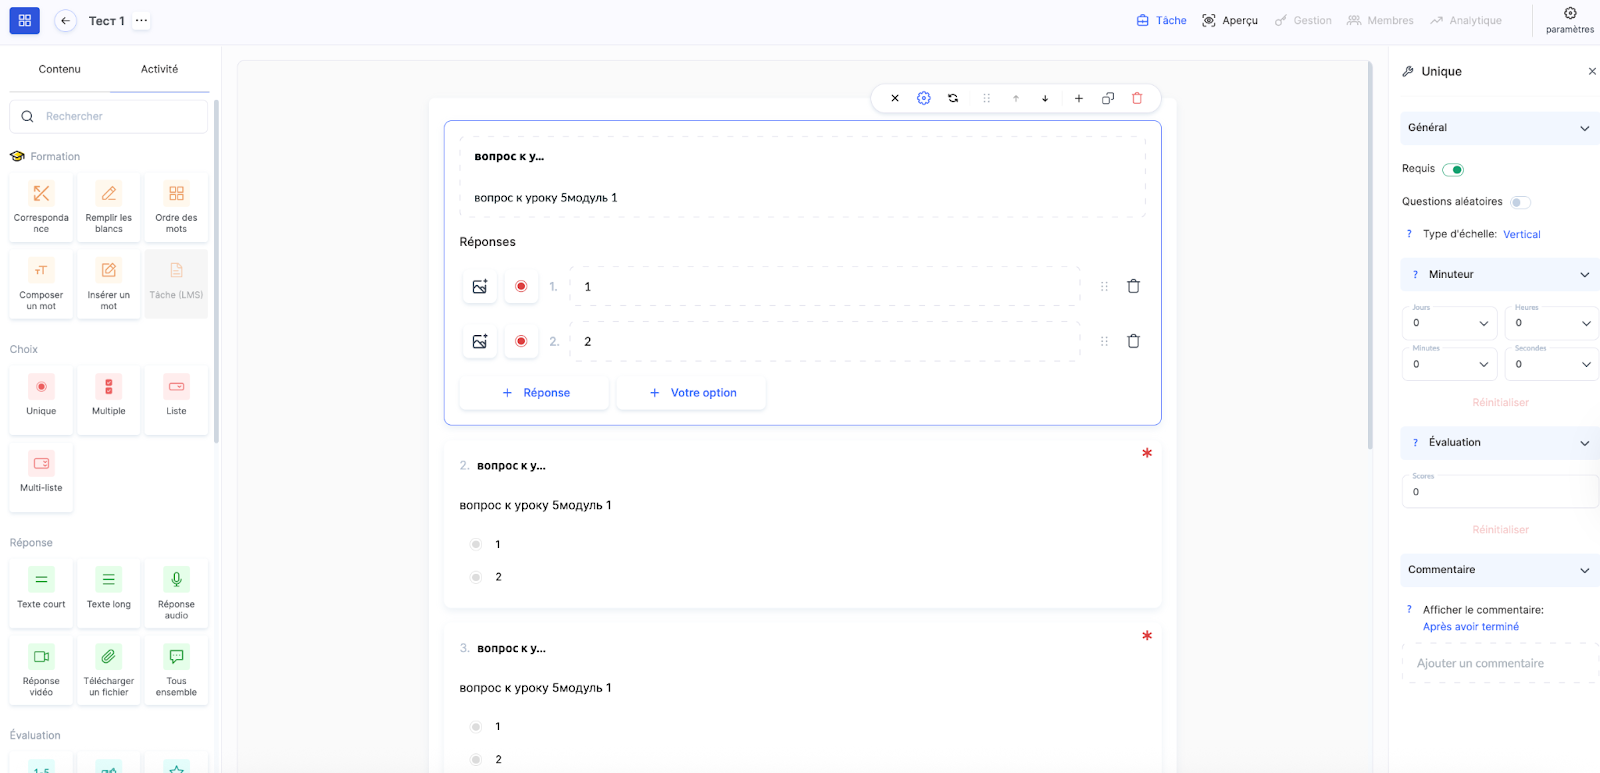
Task: Click the duplicate question icon in toolbar
Action: [x=1108, y=98]
